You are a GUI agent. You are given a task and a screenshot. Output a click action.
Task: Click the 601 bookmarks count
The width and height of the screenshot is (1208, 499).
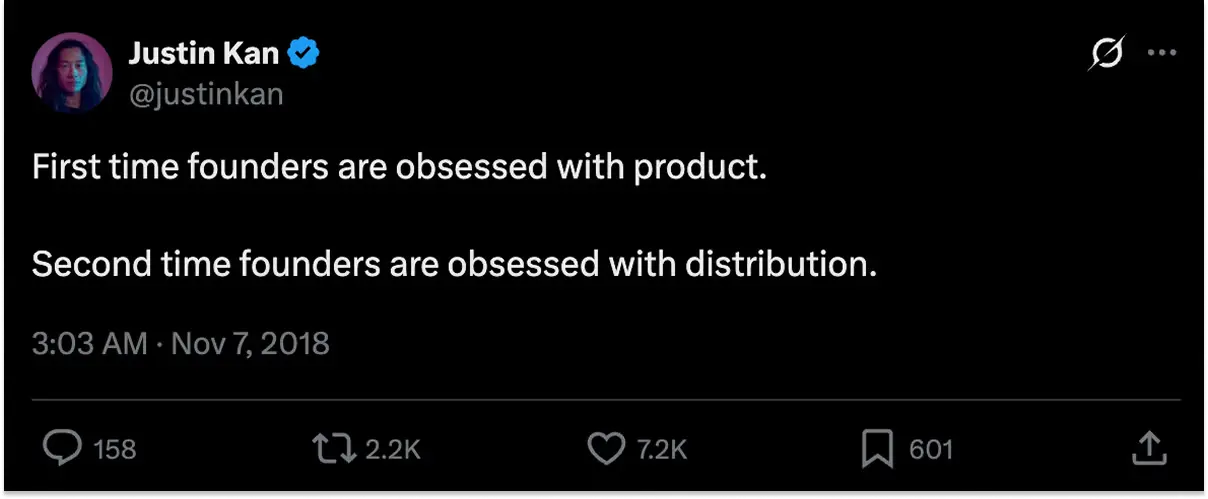tap(931, 450)
